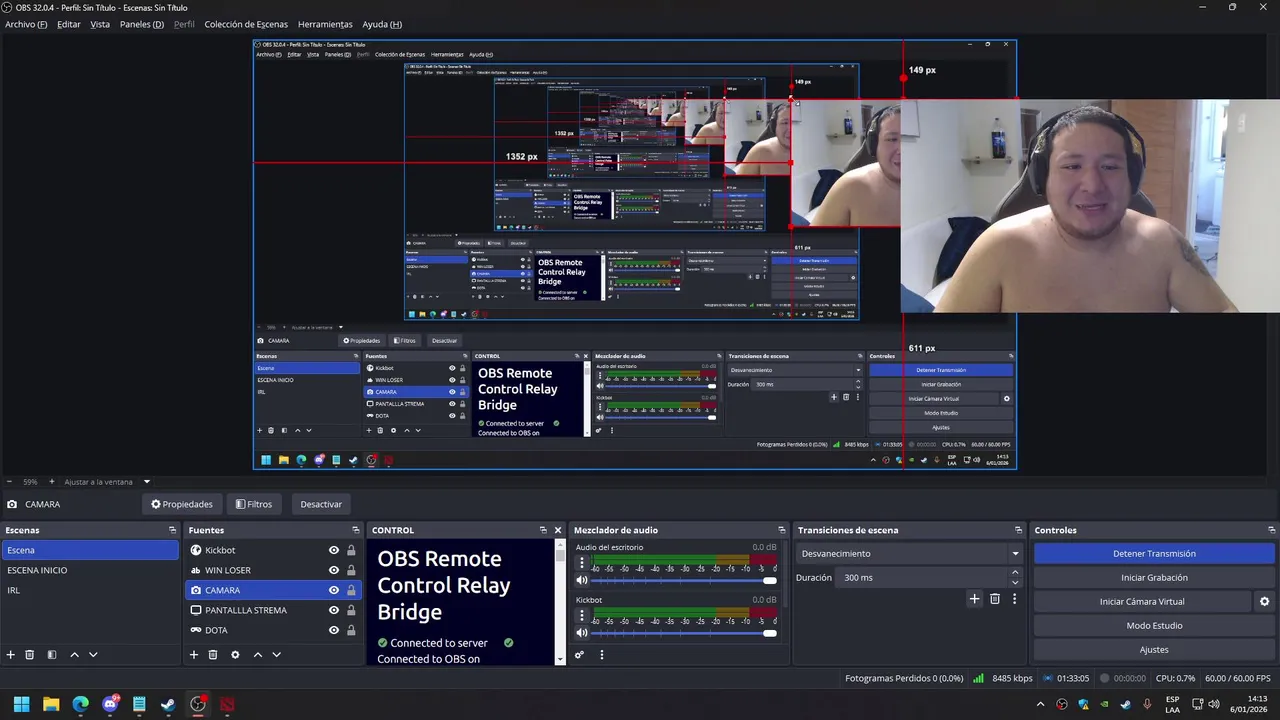Screen dimensions: 1280x720
Task: Open Ajustes settings button
Action: point(1154,650)
